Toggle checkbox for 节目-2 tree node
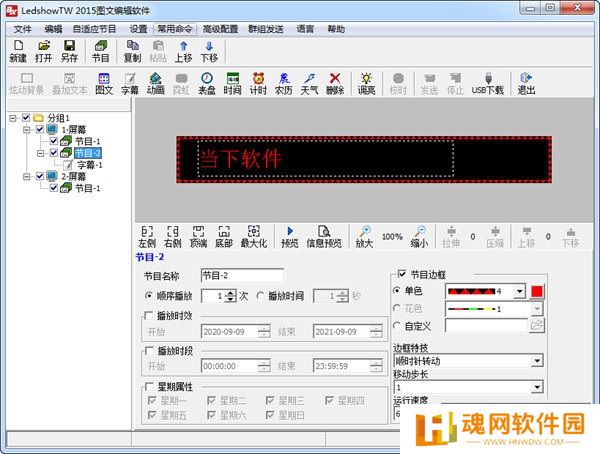The image size is (600, 454). tap(54, 153)
